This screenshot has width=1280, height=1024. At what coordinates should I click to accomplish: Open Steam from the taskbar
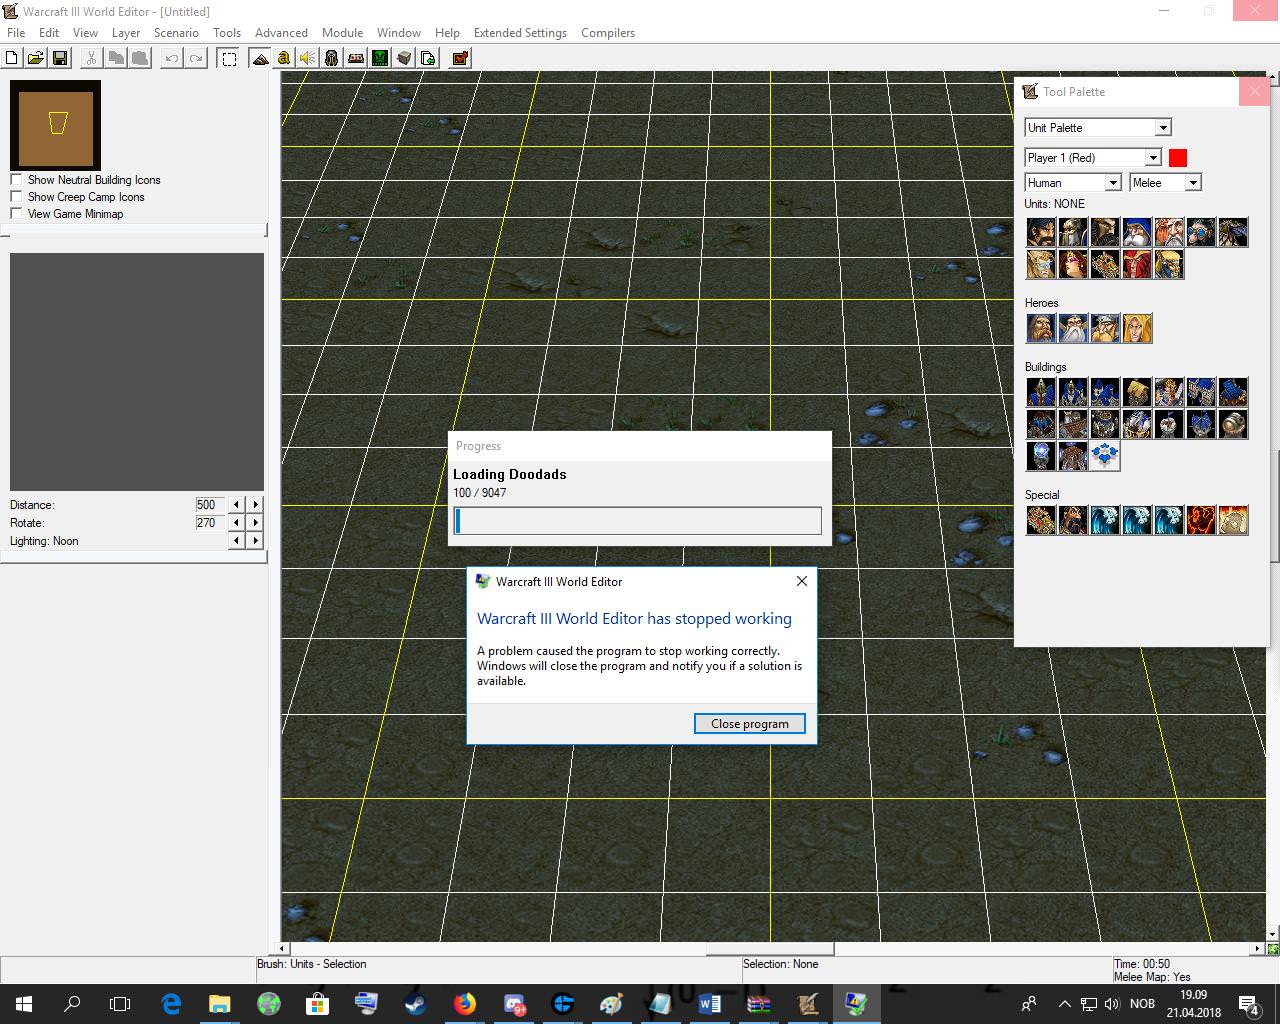415,1004
